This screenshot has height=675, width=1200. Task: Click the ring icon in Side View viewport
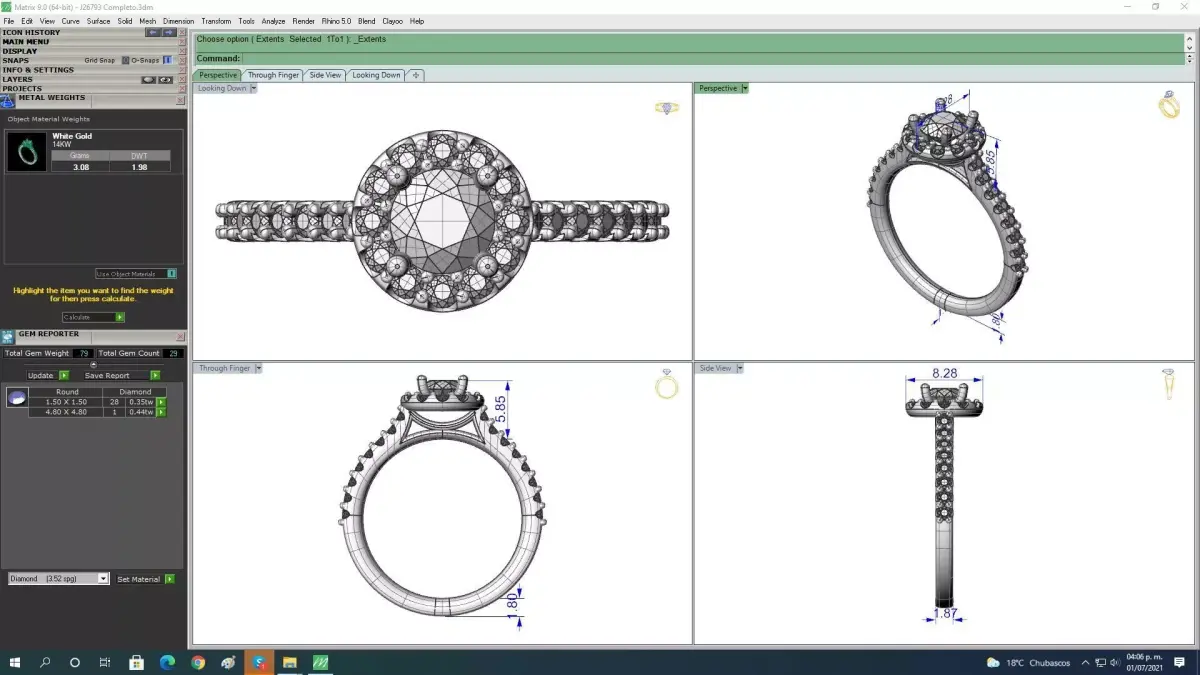point(1170,384)
